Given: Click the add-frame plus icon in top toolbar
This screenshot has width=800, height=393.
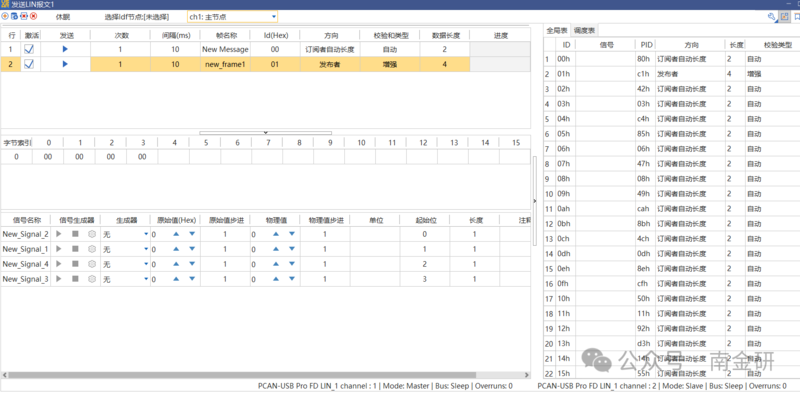Looking at the screenshot, I should coord(5,16).
